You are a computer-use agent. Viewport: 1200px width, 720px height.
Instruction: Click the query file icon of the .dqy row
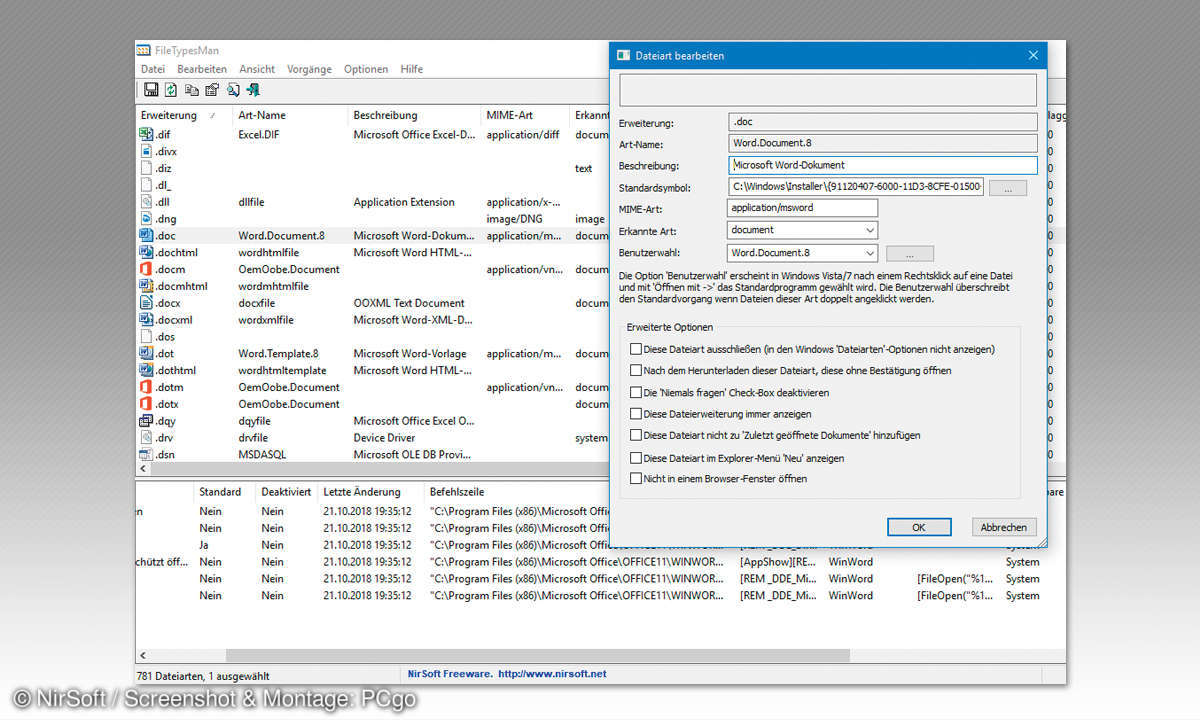tap(146, 421)
